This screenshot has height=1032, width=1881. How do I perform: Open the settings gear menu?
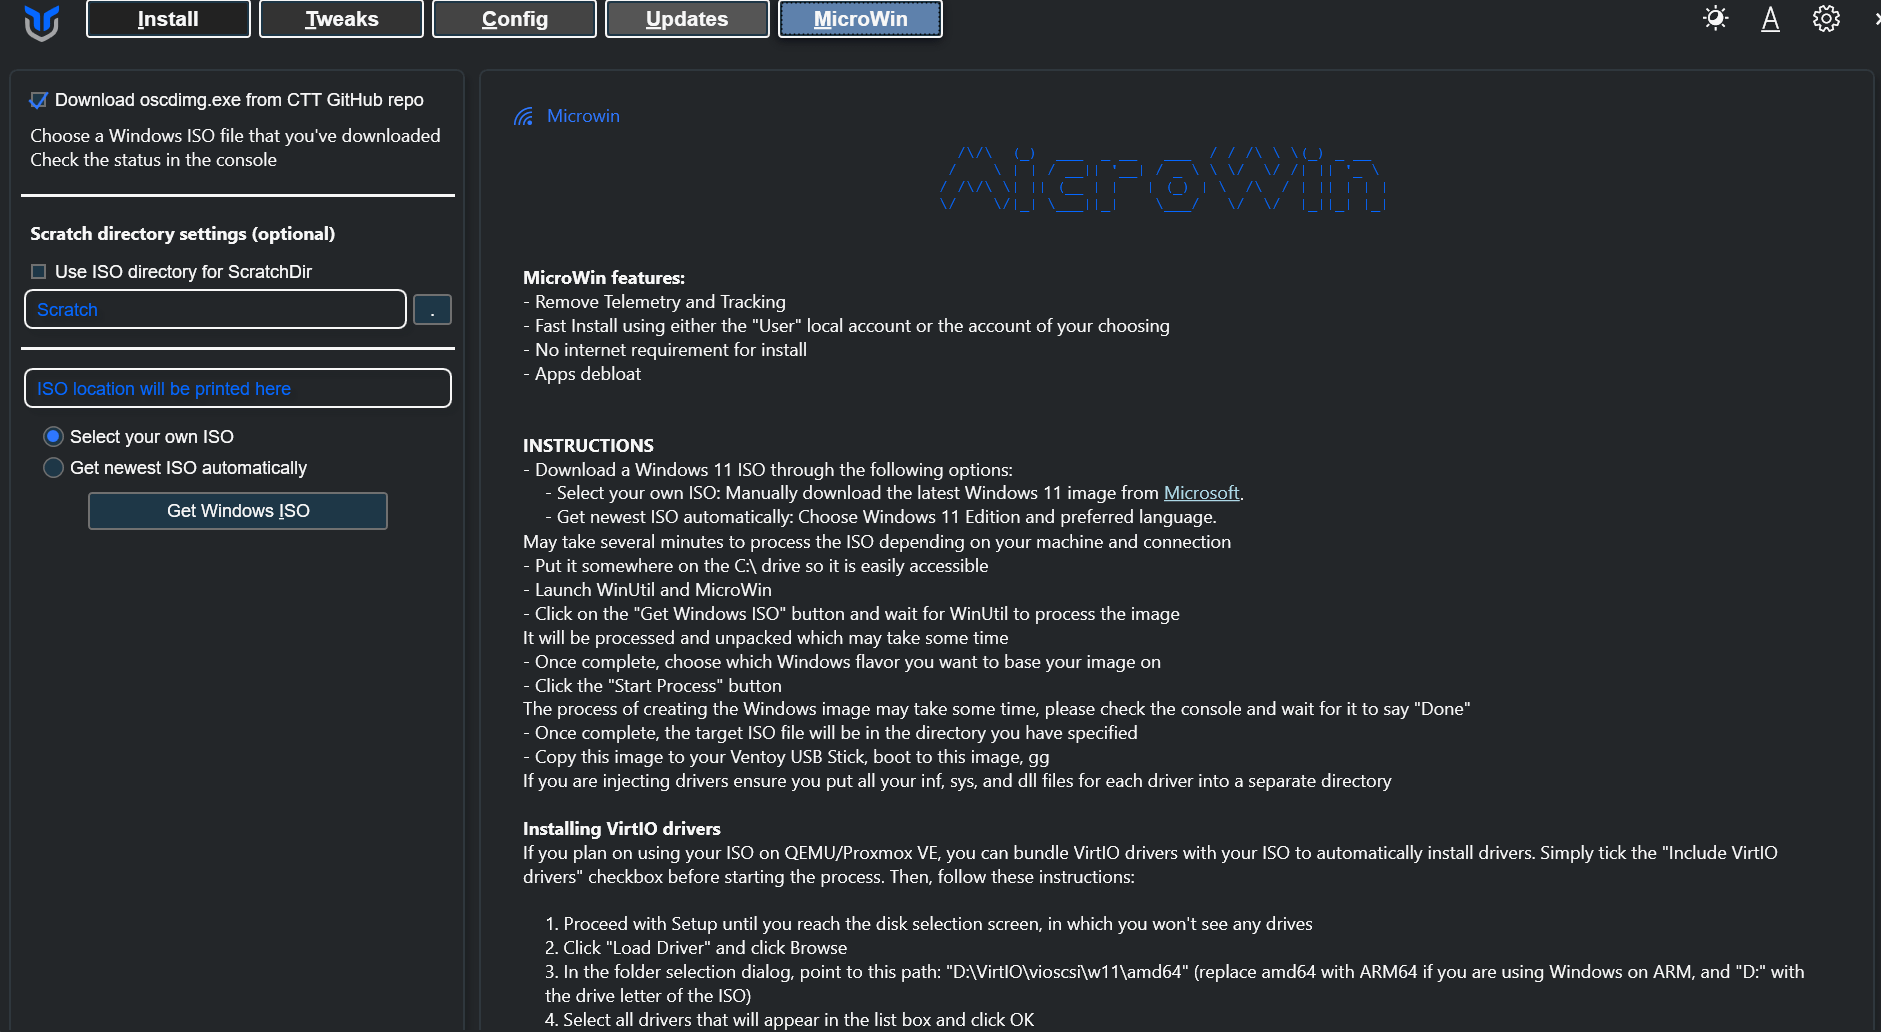1826,19
